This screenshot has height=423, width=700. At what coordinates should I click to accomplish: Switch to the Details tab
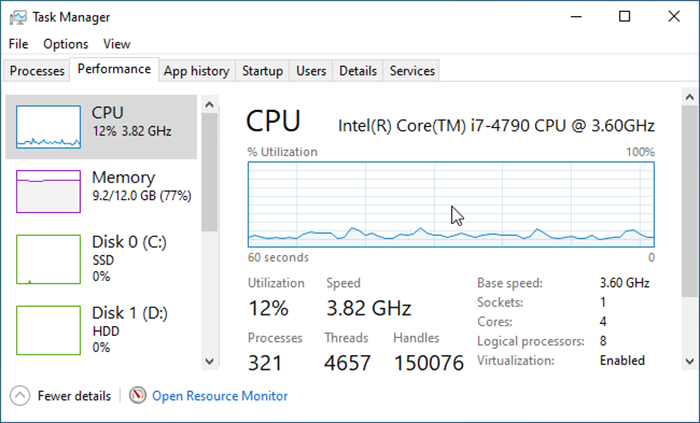tap(358, 70)
